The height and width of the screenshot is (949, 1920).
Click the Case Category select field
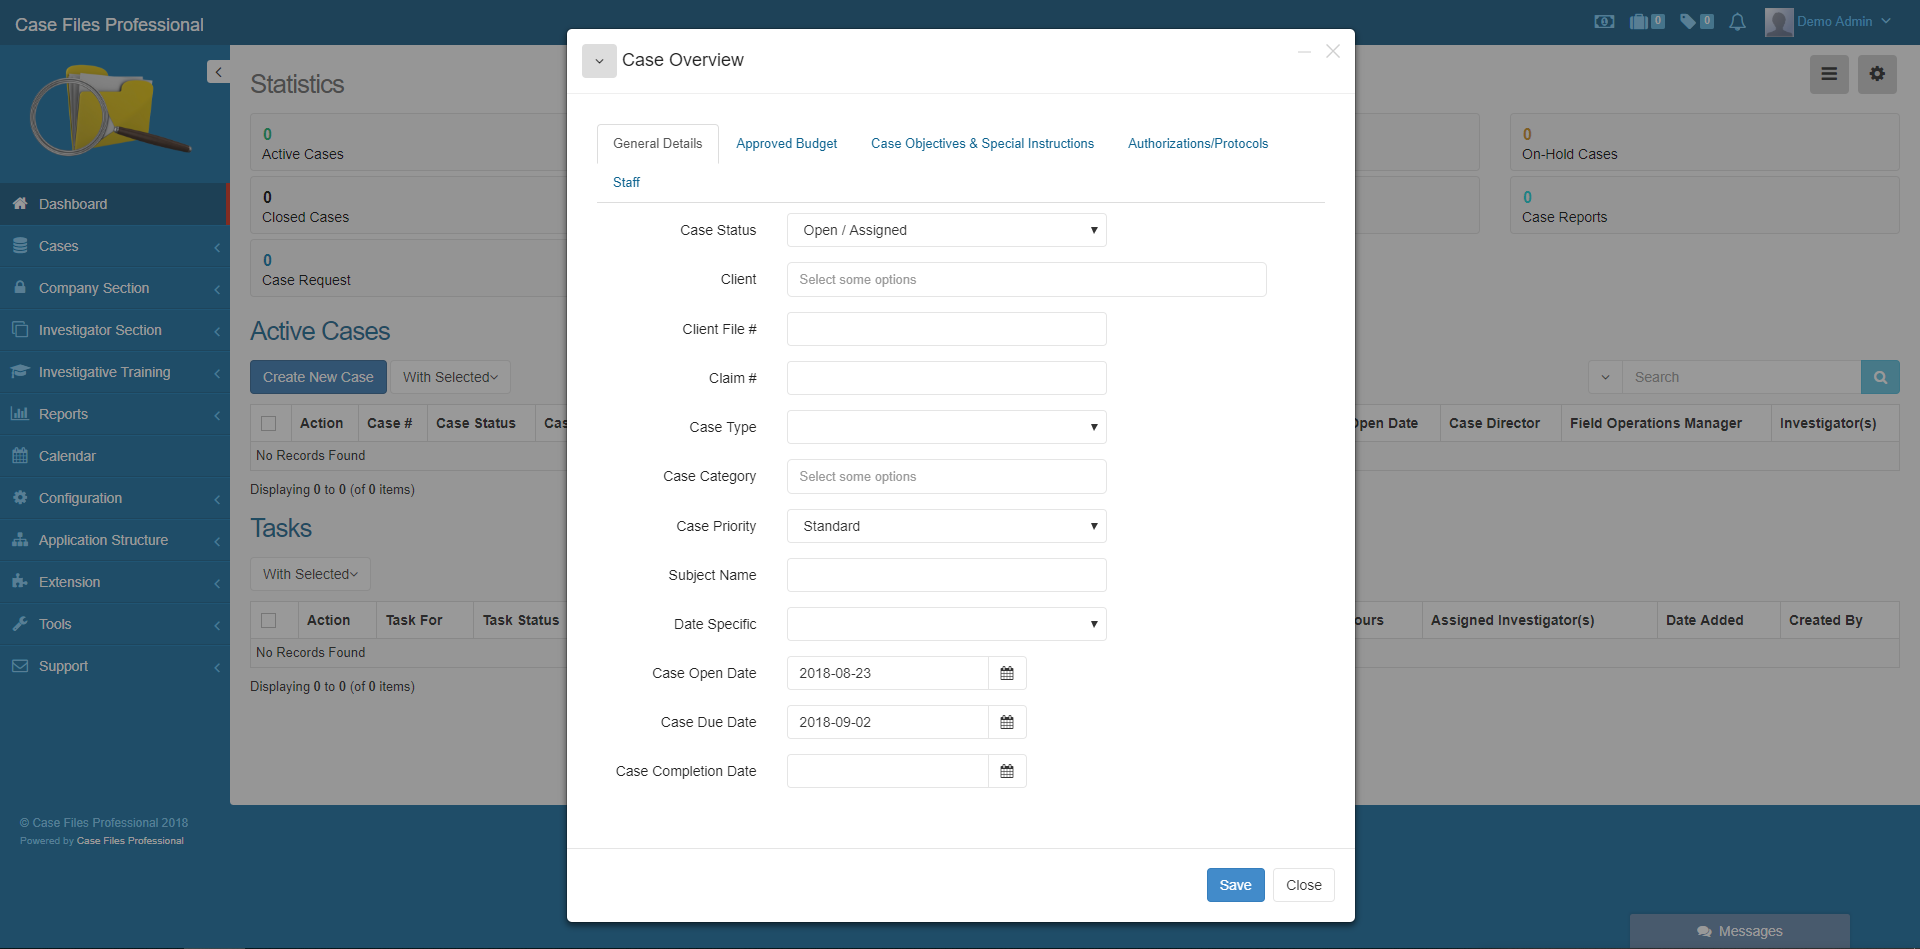pyautogui.click(x=946, y=477)
